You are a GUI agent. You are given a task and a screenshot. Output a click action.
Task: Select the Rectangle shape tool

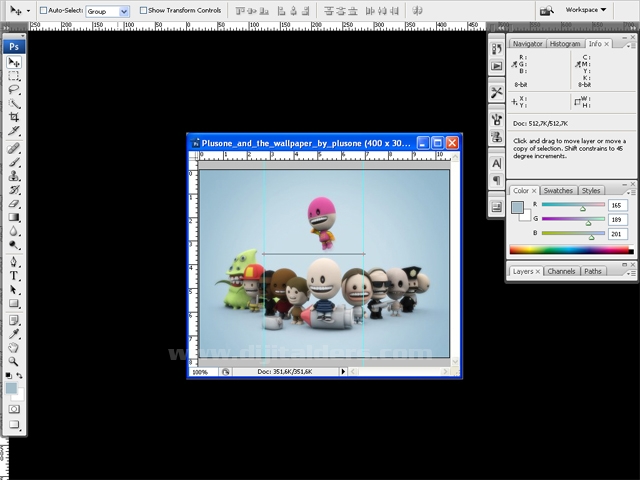(x=14, y=303)
